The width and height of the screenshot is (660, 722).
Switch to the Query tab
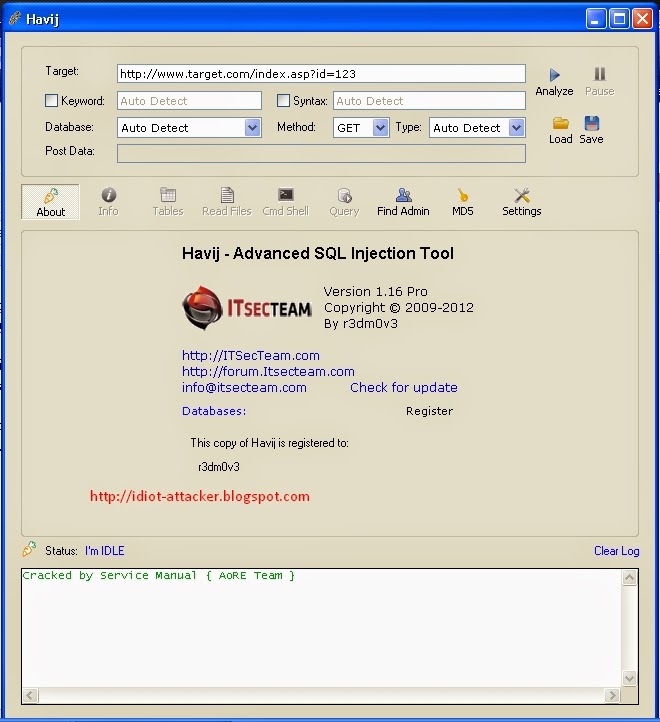pos(344,202)
